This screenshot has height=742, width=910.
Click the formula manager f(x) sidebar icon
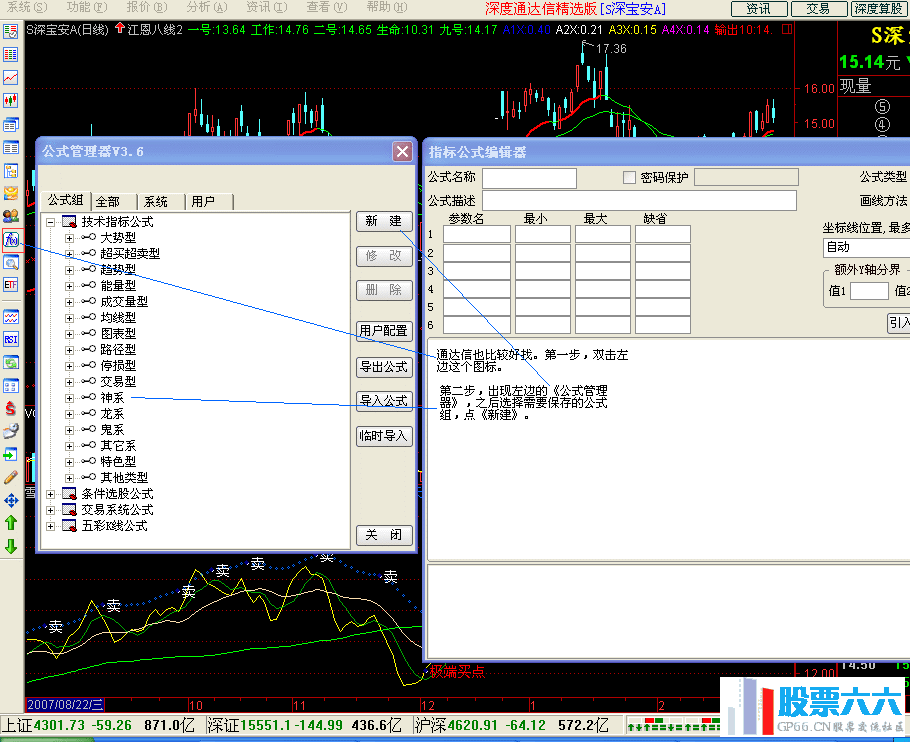click(11, 240)
